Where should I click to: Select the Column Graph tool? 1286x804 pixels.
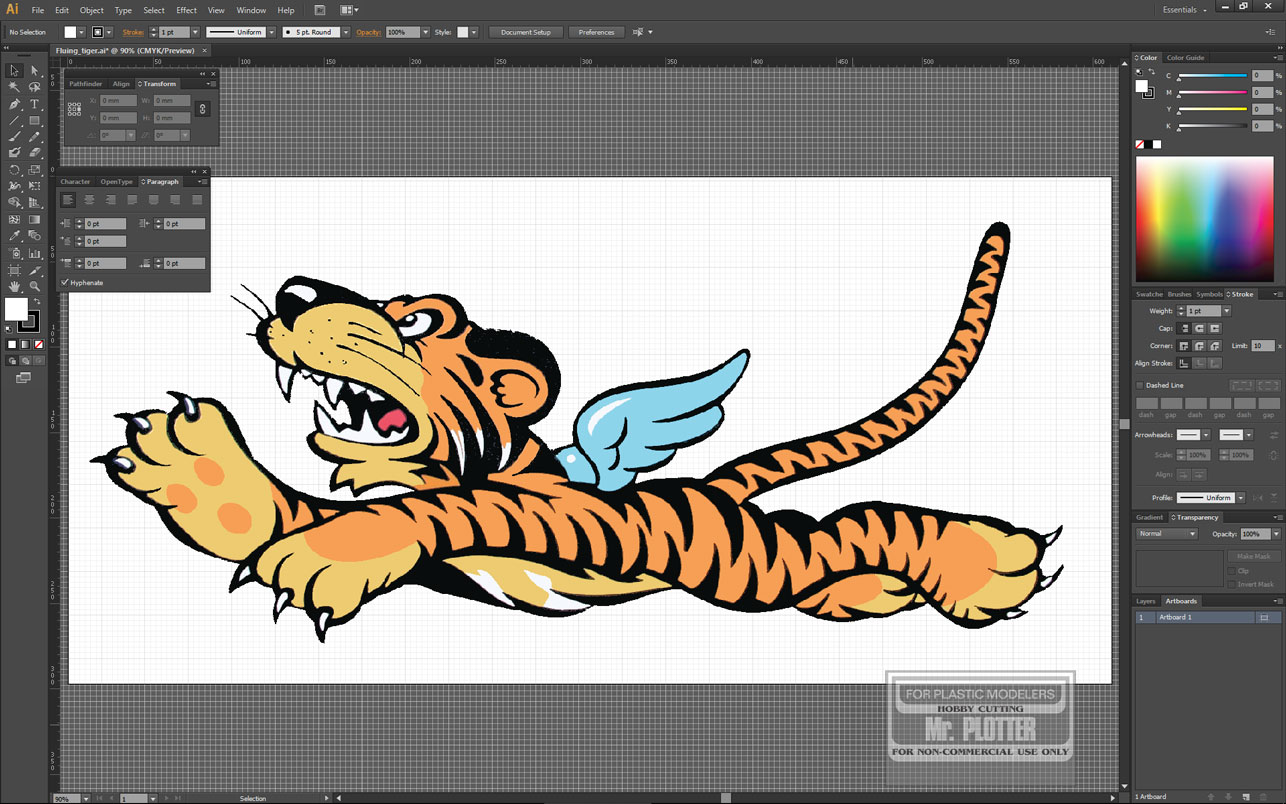[x=34, y=253]
